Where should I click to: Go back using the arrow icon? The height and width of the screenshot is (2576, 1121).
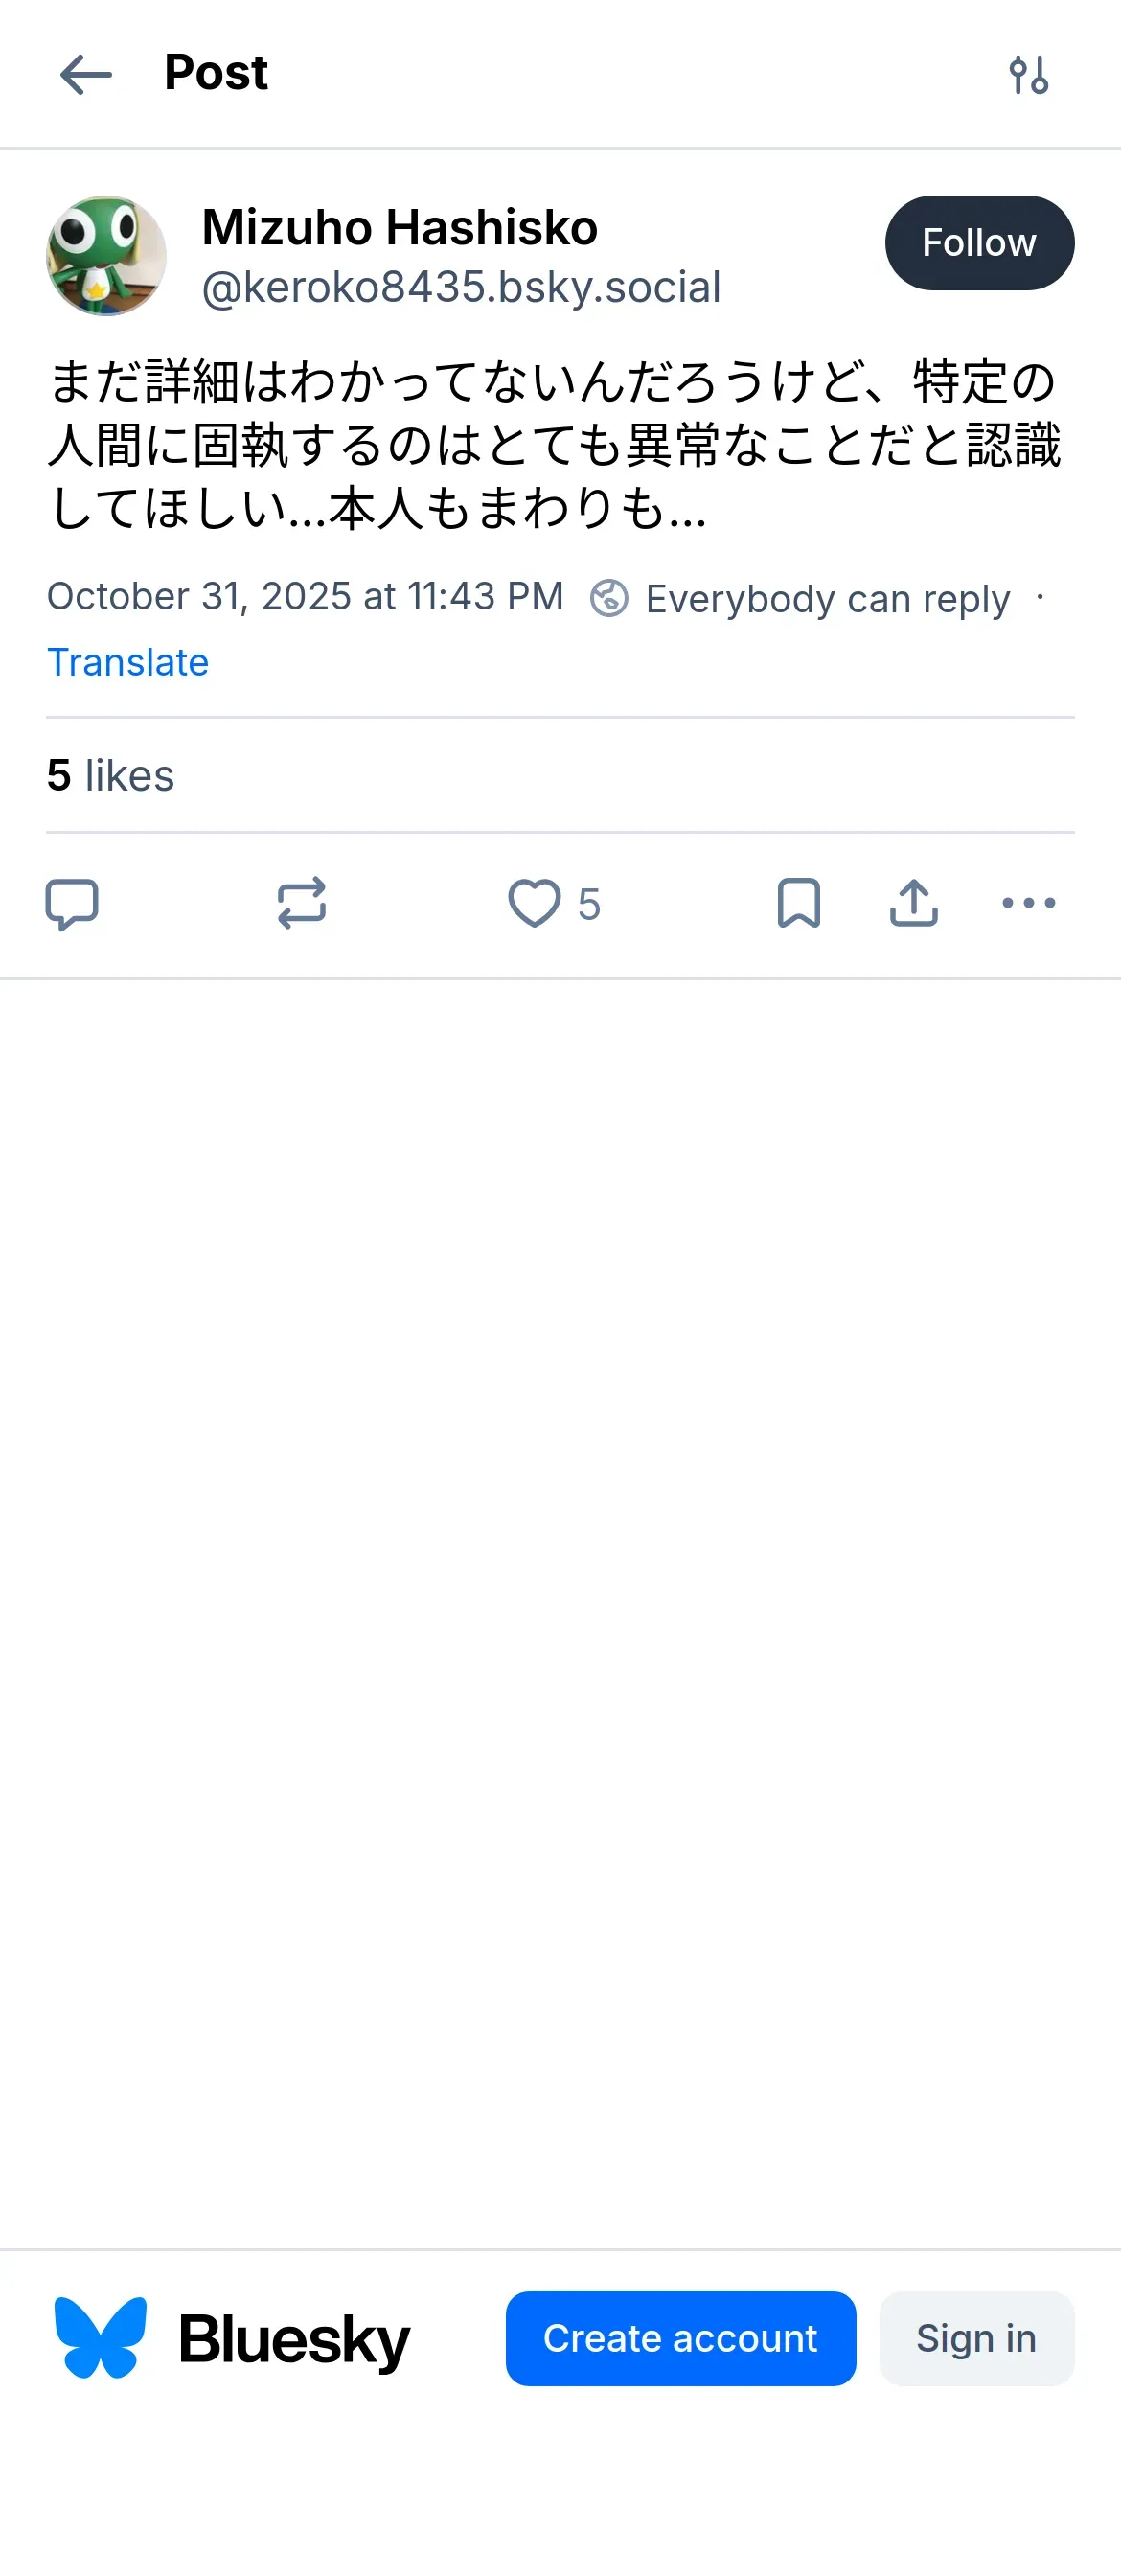(x=86, y=75)
